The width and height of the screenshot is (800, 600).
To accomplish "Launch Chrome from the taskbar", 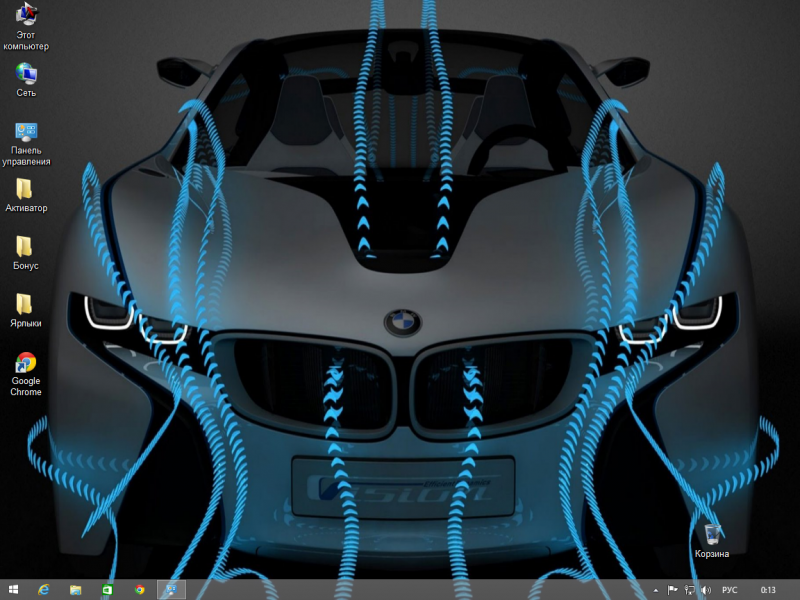I will tap(139, 590).
